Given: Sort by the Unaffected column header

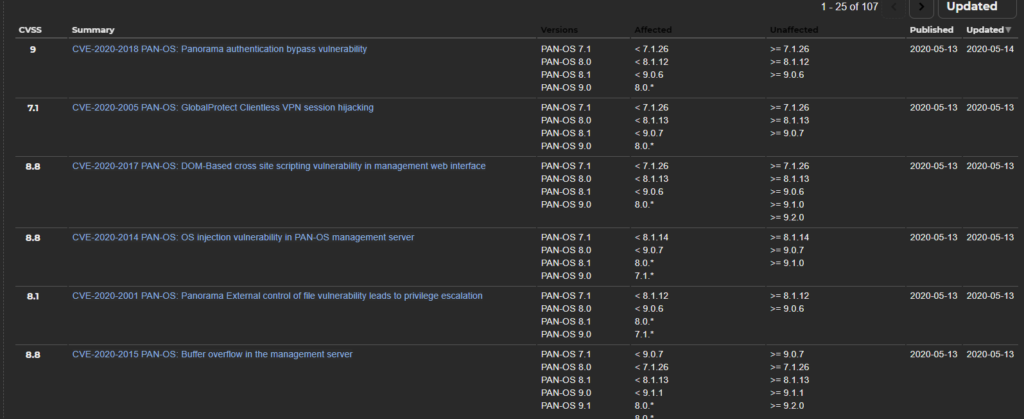Looking at the screenshot, I should [793, 30].
